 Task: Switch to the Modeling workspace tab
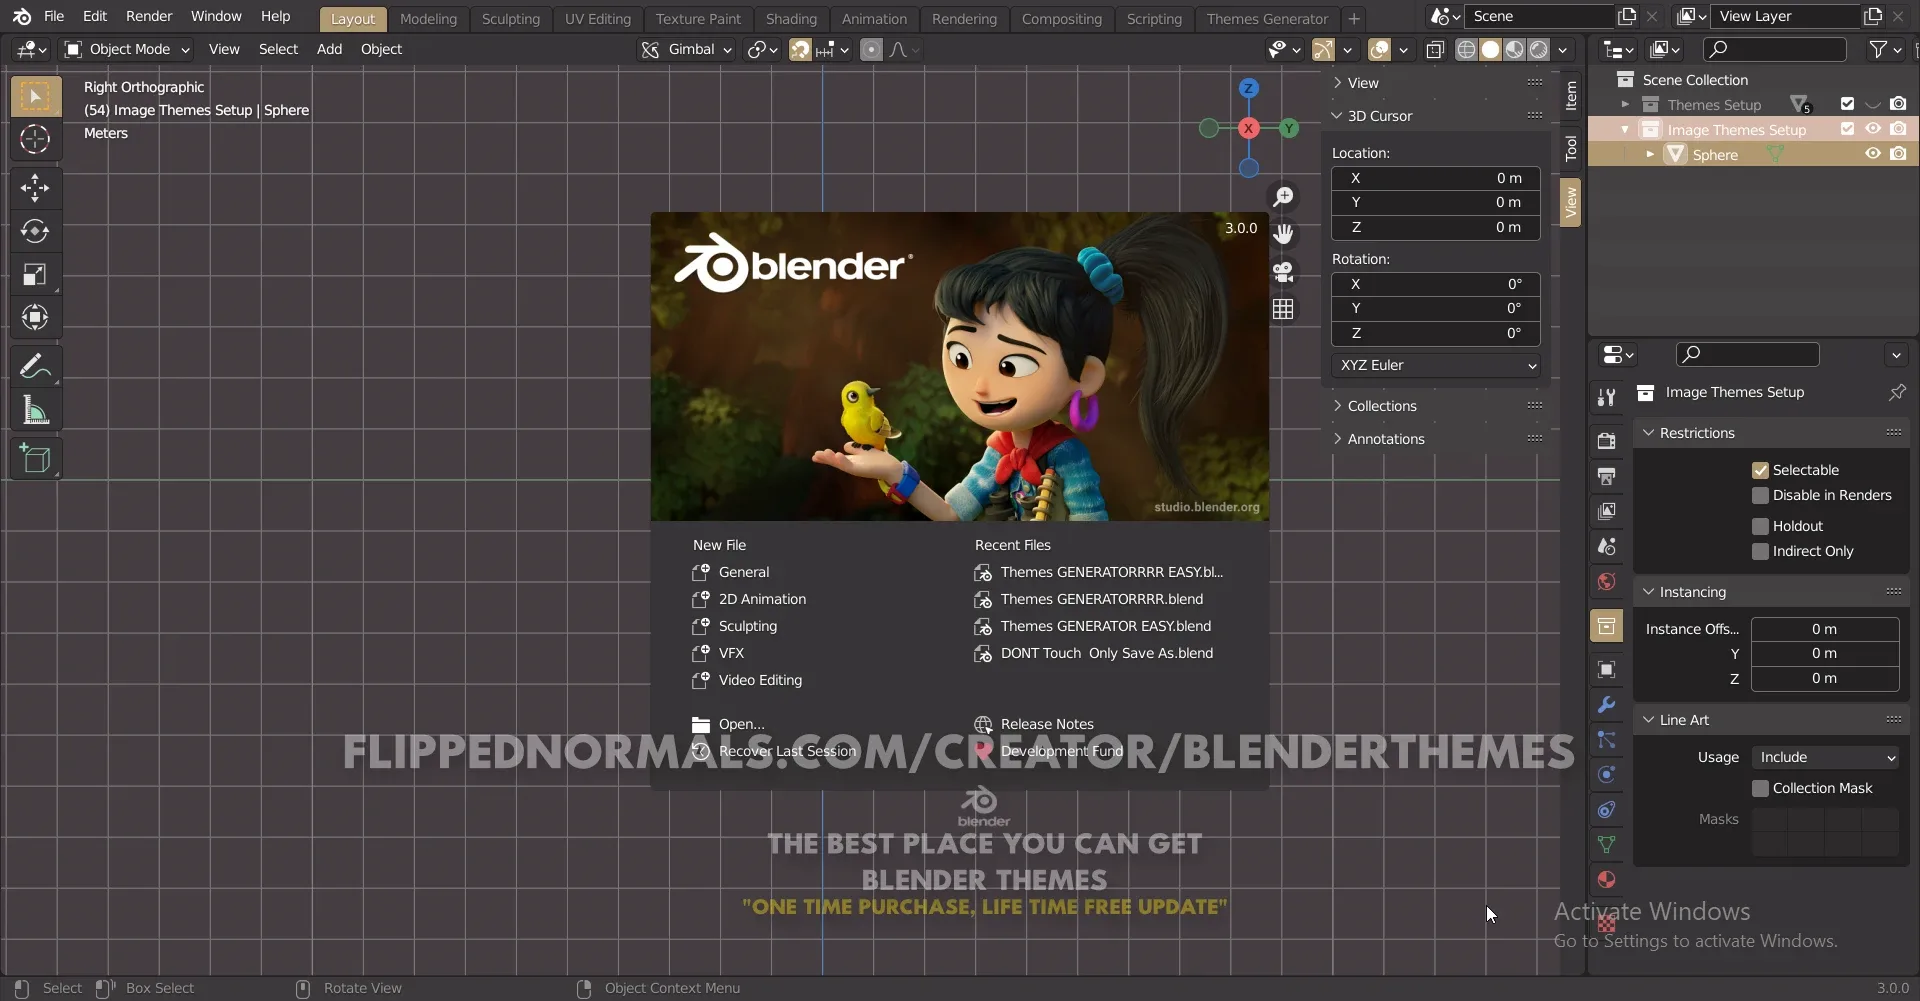pyautogui.click(x=428, y=18)
